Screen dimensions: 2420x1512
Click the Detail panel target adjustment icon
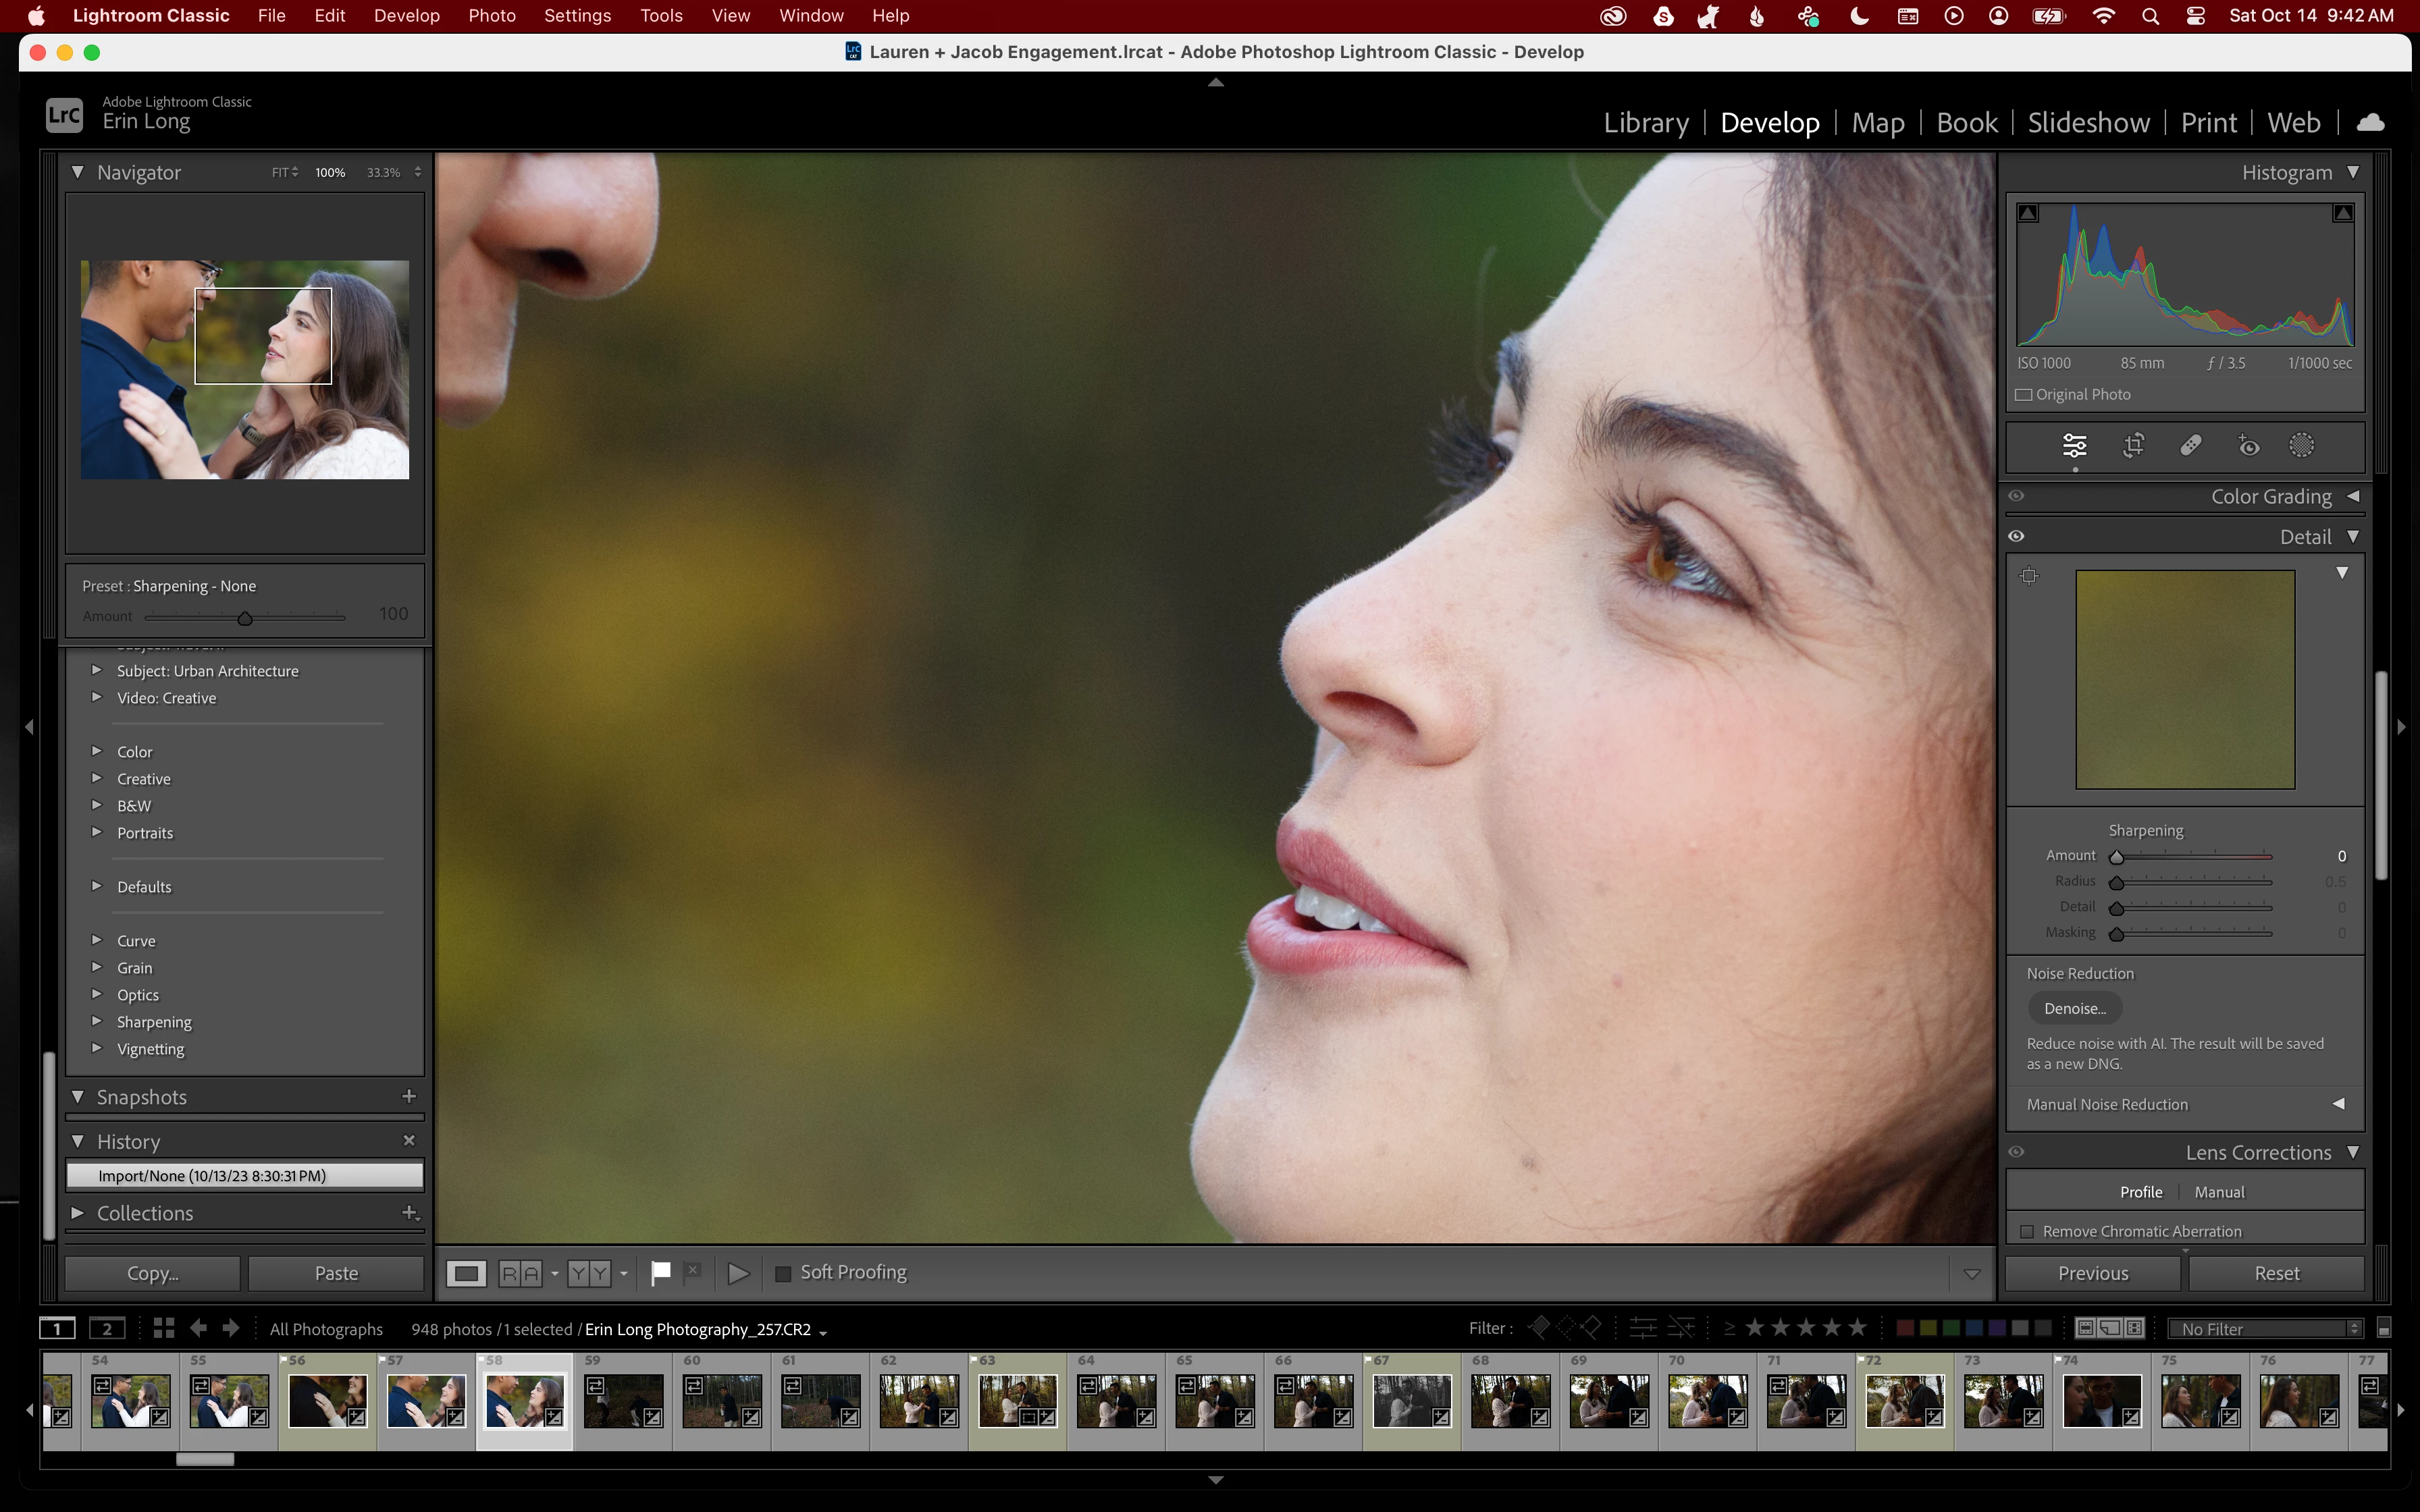click(2029, 575)
